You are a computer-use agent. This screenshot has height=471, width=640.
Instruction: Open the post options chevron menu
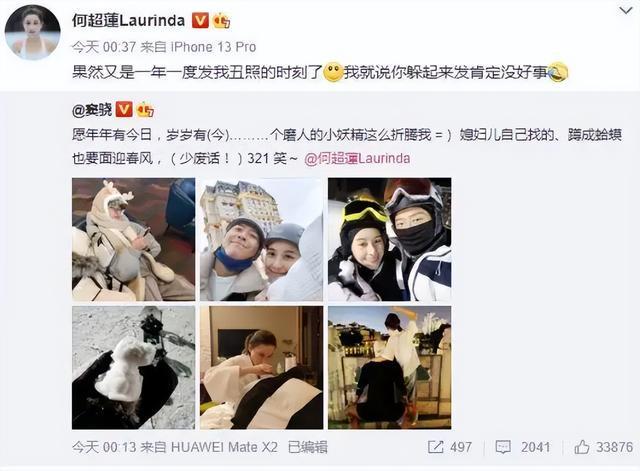pos(625,11)
